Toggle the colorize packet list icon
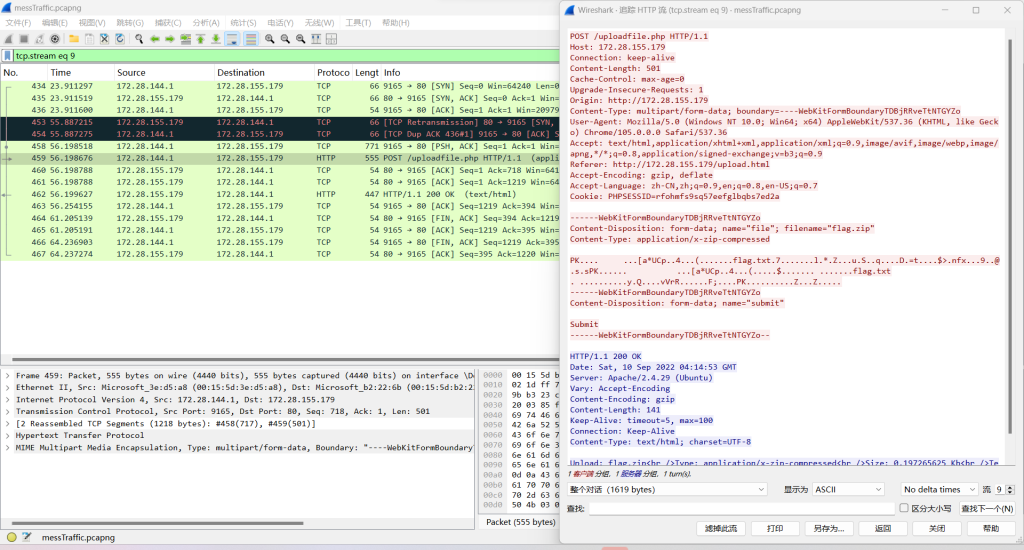This screenshot has height=550, width=1024. point(250,39)
